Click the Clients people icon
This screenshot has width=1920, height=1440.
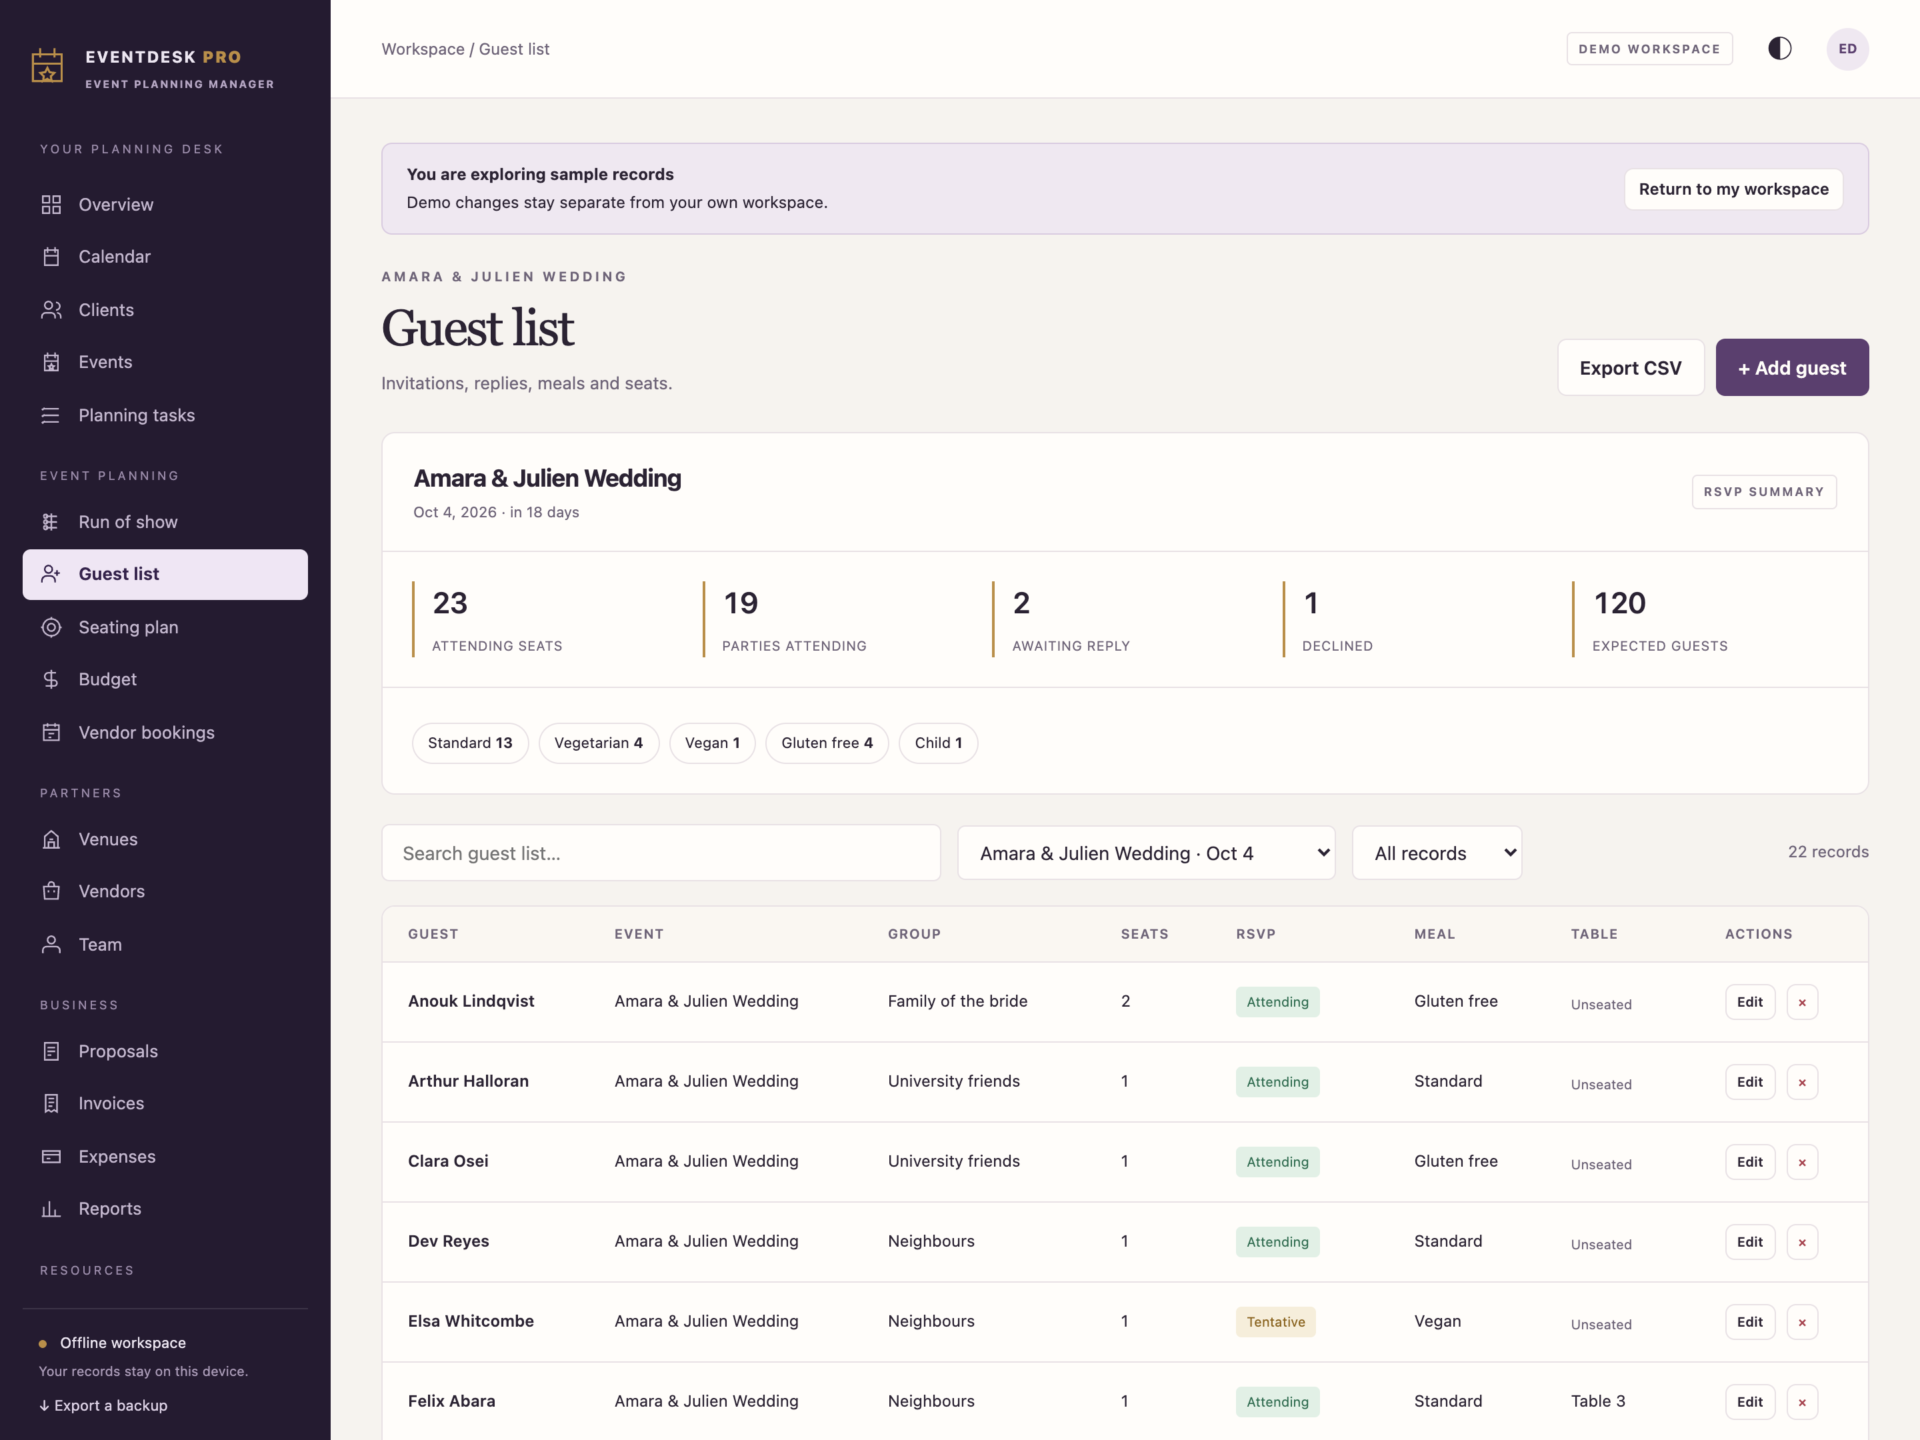point(51,310)
